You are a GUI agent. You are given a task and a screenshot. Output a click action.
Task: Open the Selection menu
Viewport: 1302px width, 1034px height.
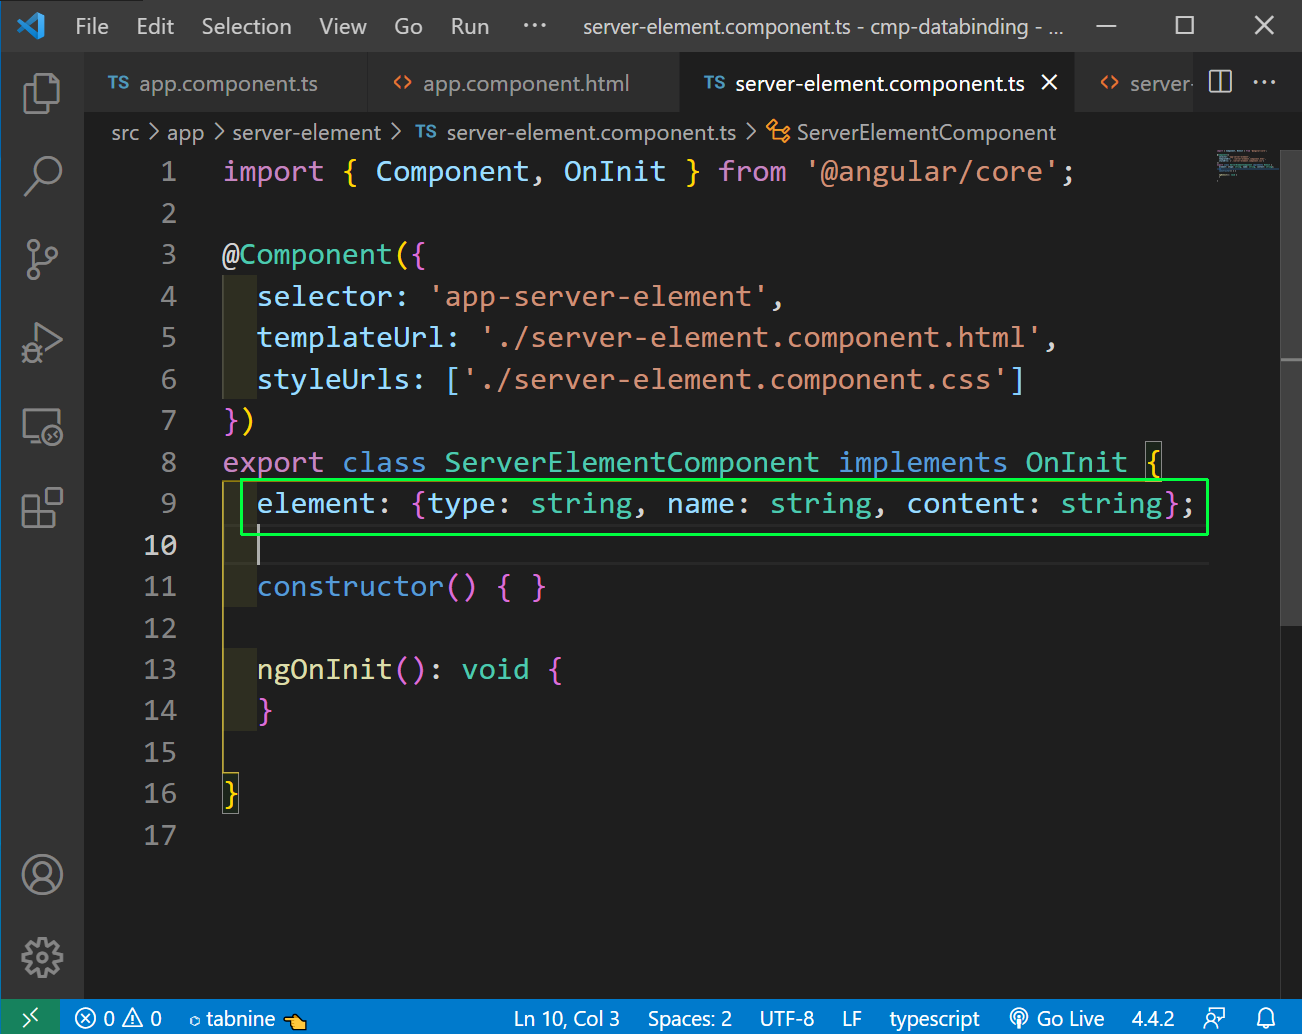[x=246, y=26]
